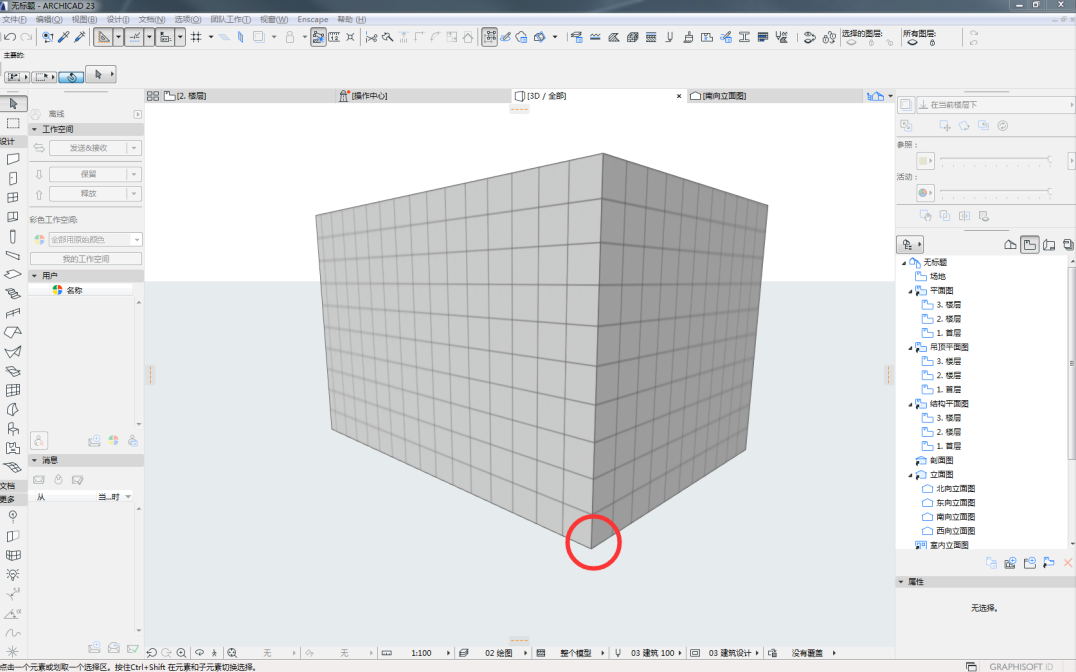Screen dimensions: 1076x672
Task: Click the Redo arrow in the toolbar
Action: click(27, 37)
